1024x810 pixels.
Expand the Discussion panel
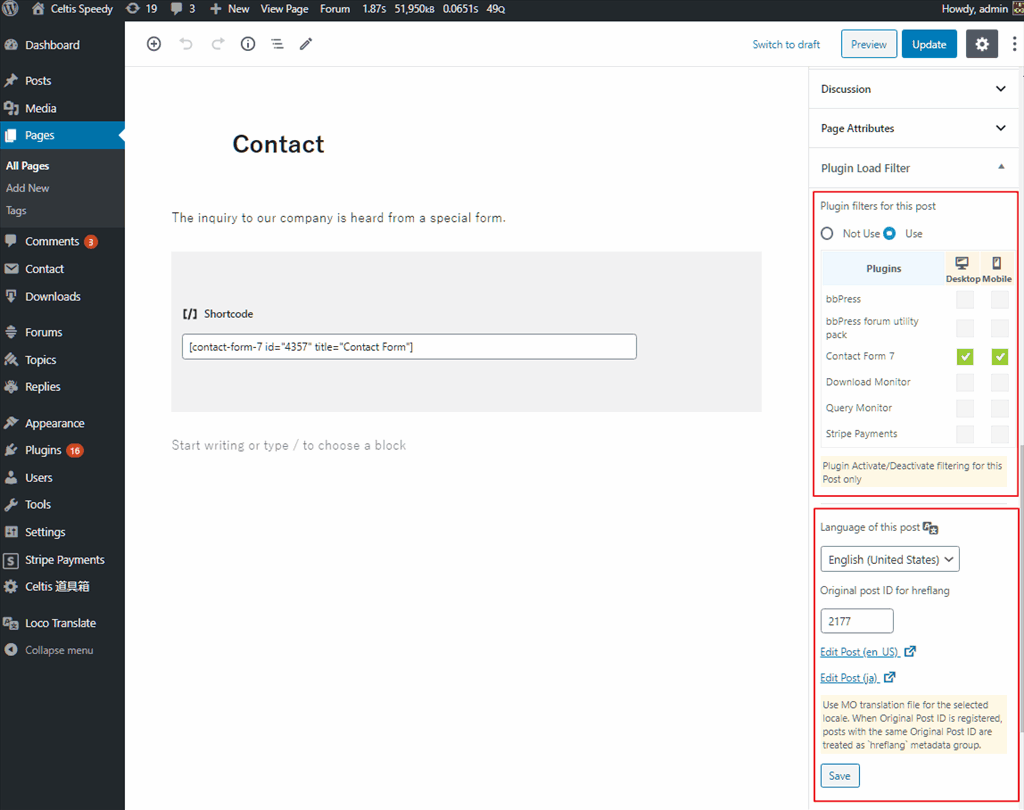pos(913,89)
